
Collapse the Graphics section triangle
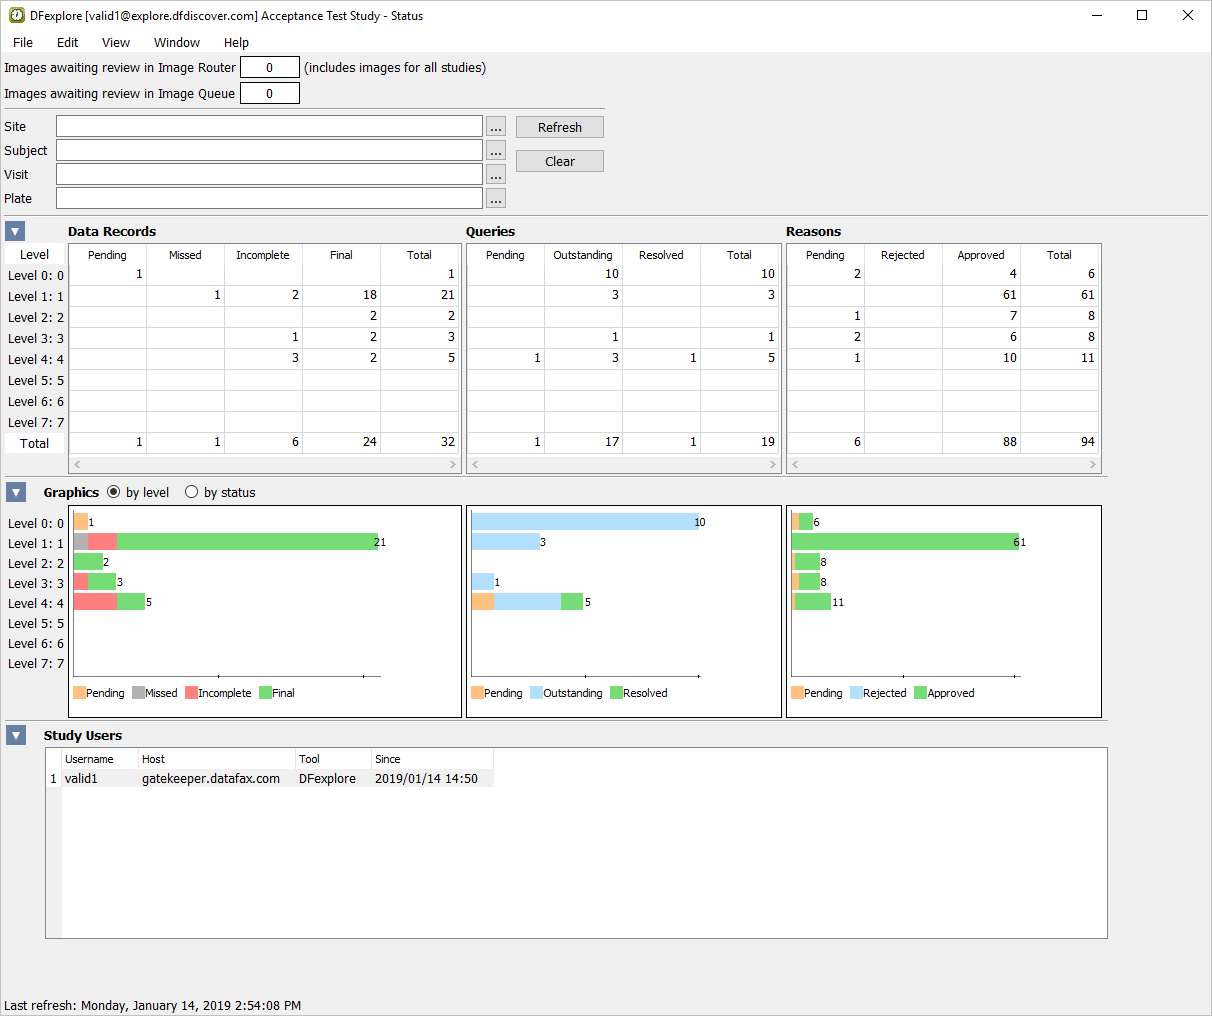(x=15, y=492)
